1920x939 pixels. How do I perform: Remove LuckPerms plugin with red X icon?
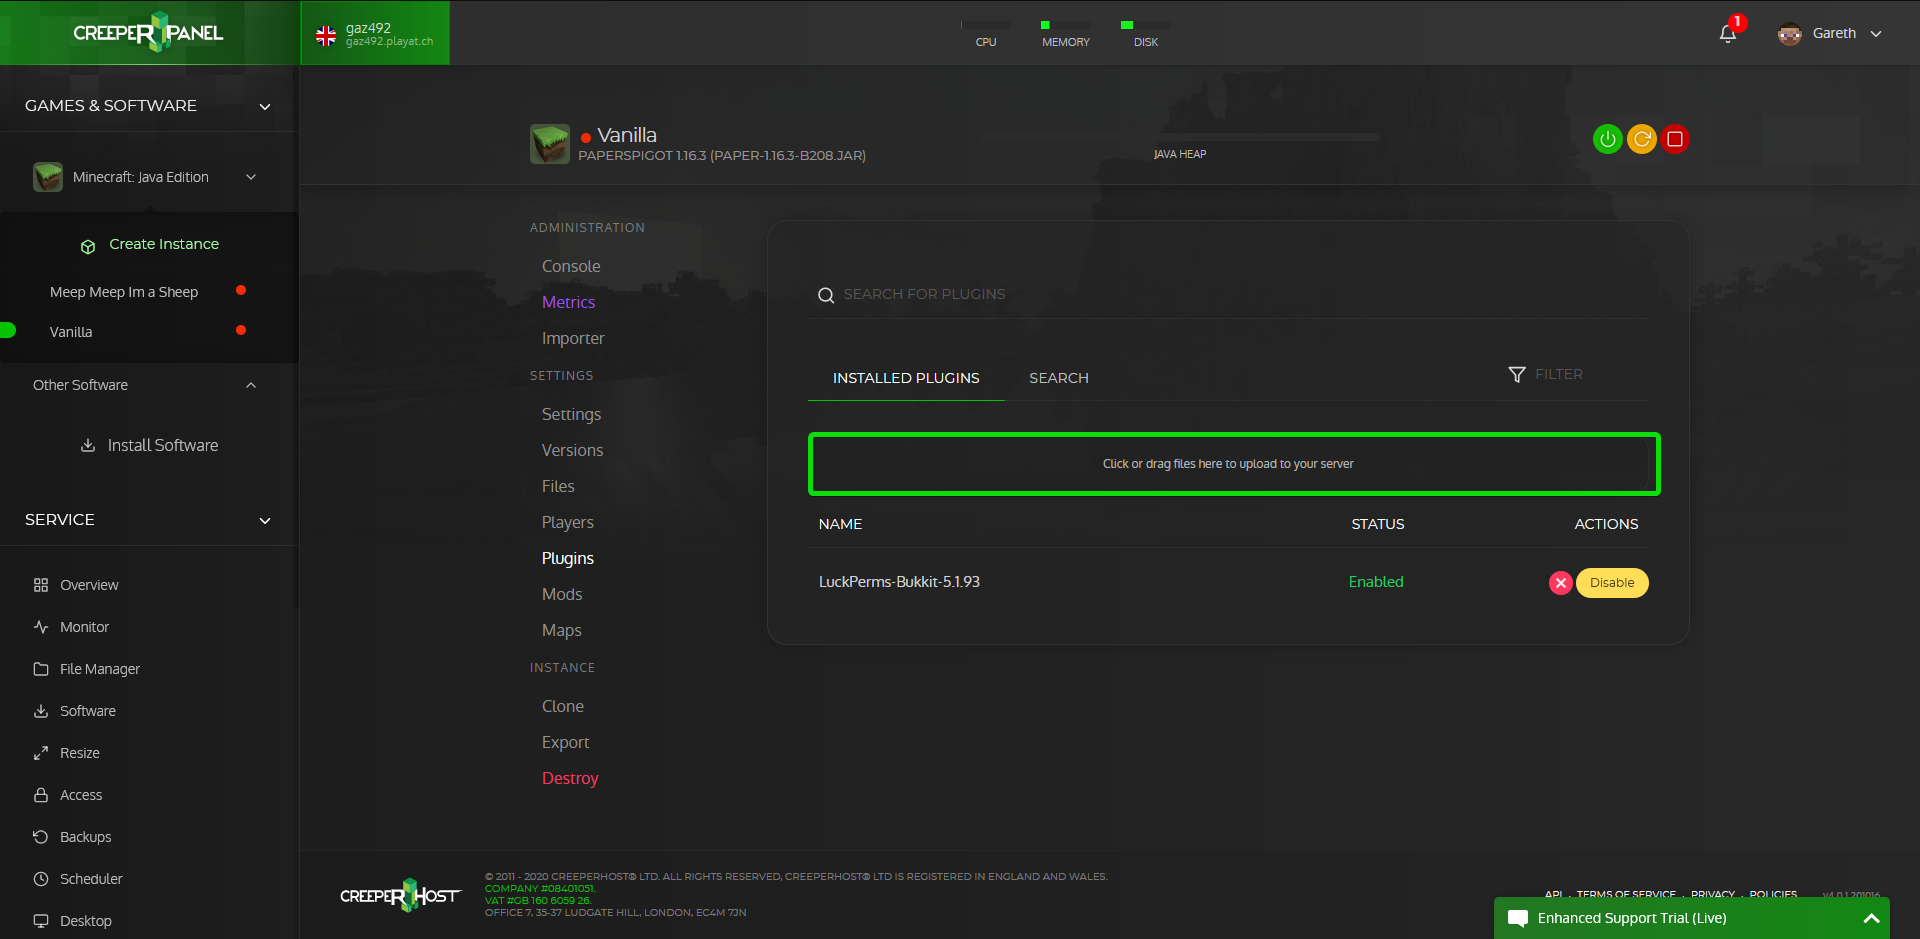(x=1561, y=583)
